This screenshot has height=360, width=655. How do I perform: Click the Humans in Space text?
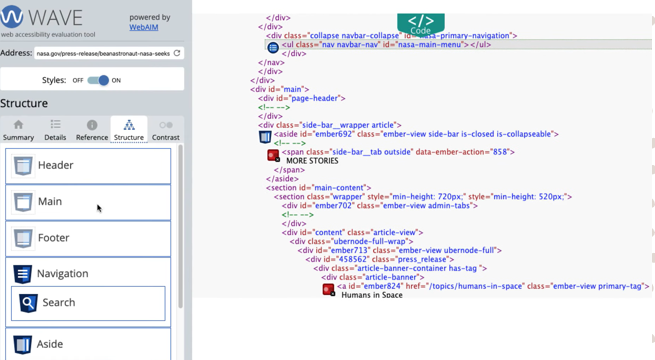[372, 295]
